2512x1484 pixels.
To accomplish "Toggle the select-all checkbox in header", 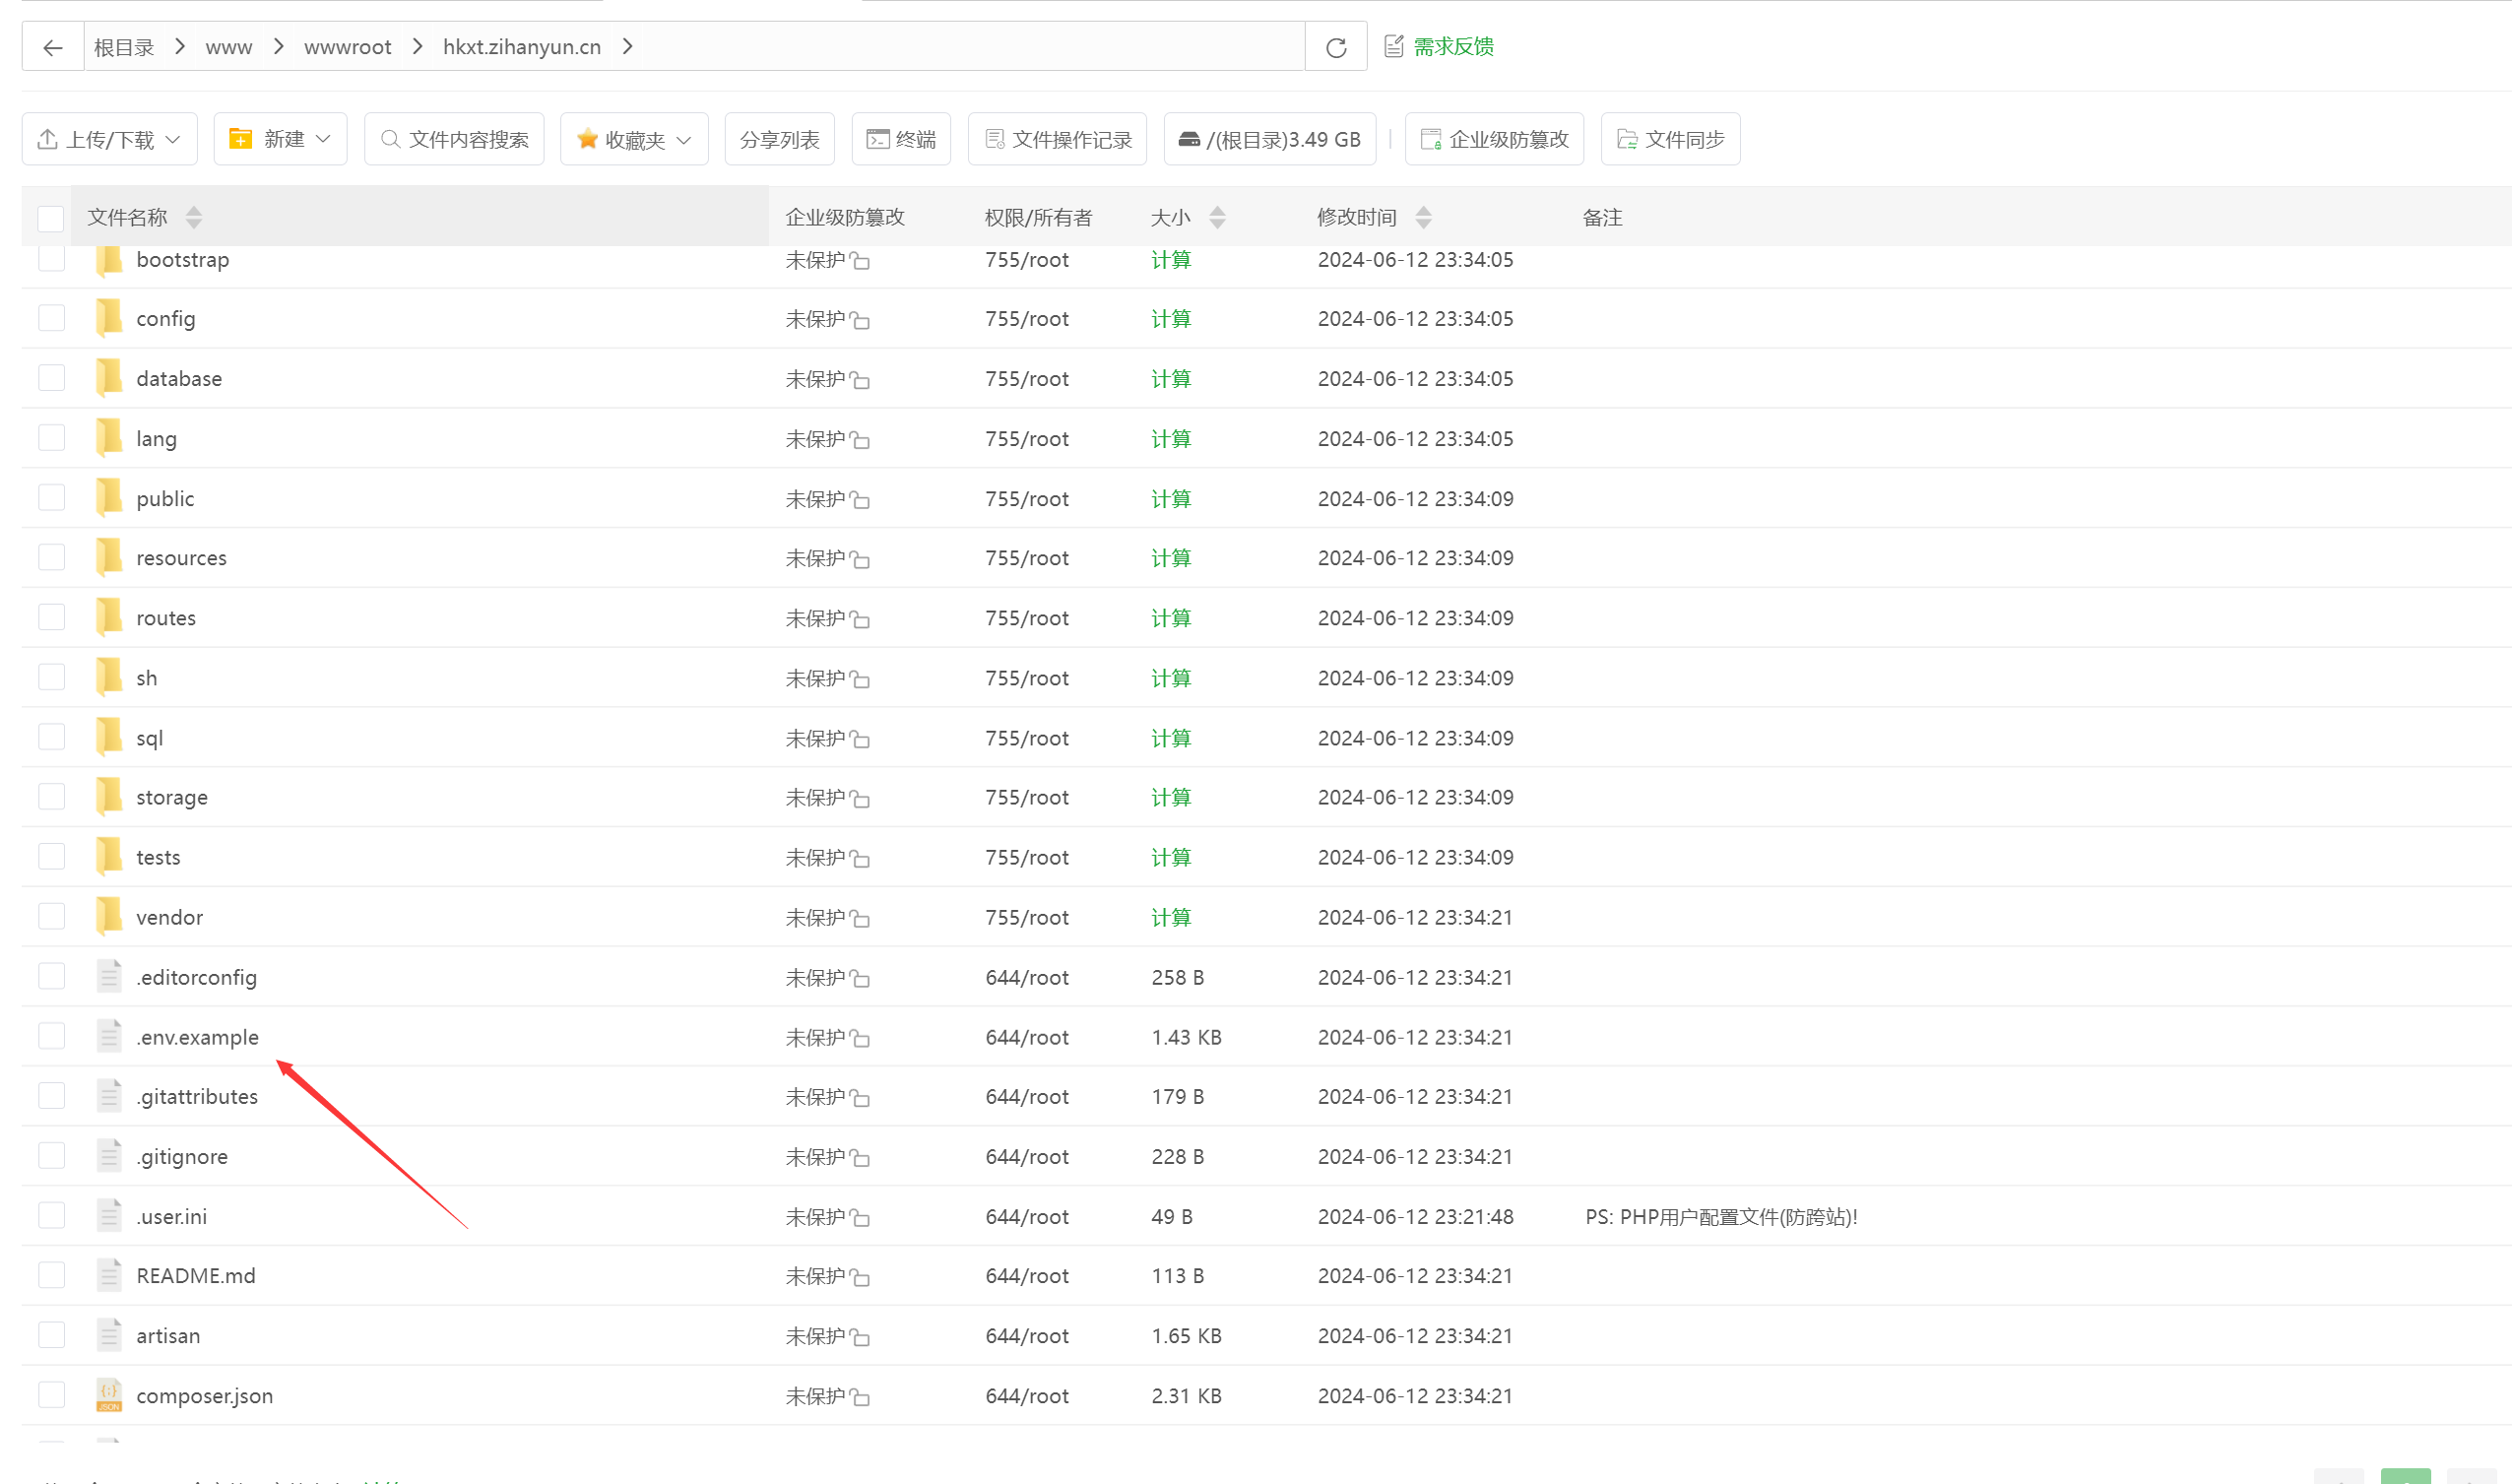I will tap(51, 218).
